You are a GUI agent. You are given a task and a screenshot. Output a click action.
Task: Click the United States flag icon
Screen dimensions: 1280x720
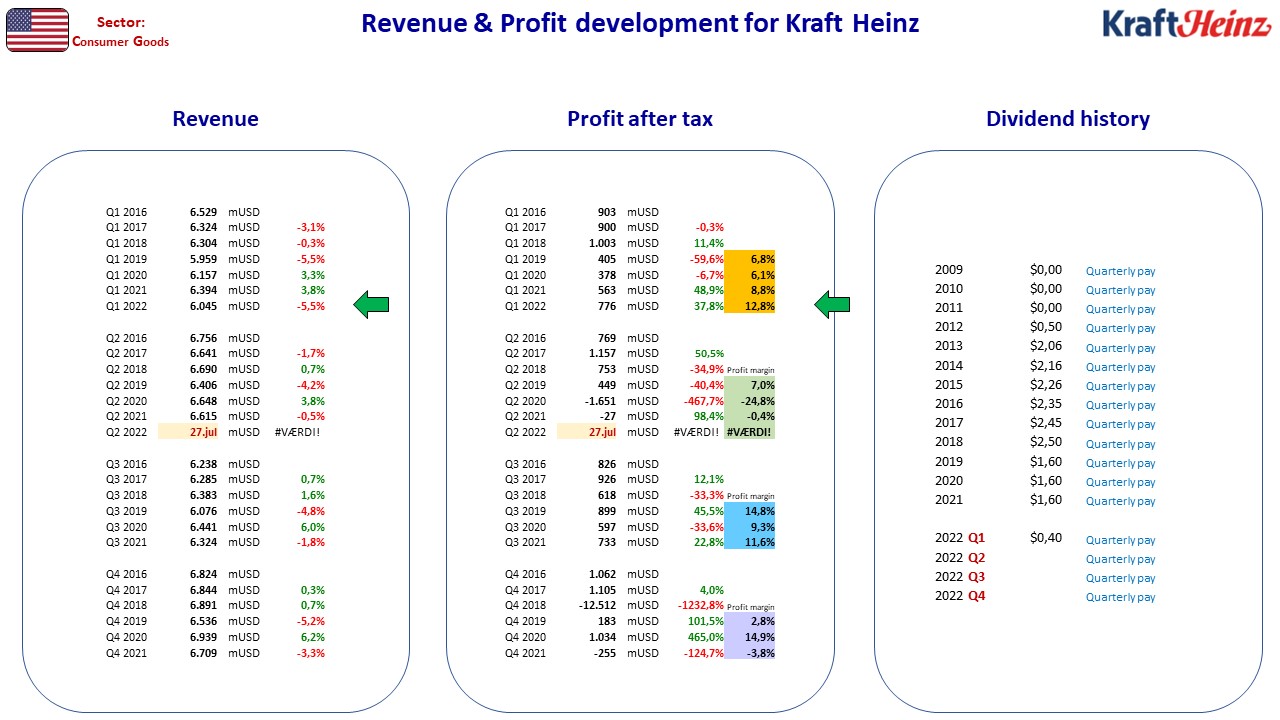click(x=38, y=30)
